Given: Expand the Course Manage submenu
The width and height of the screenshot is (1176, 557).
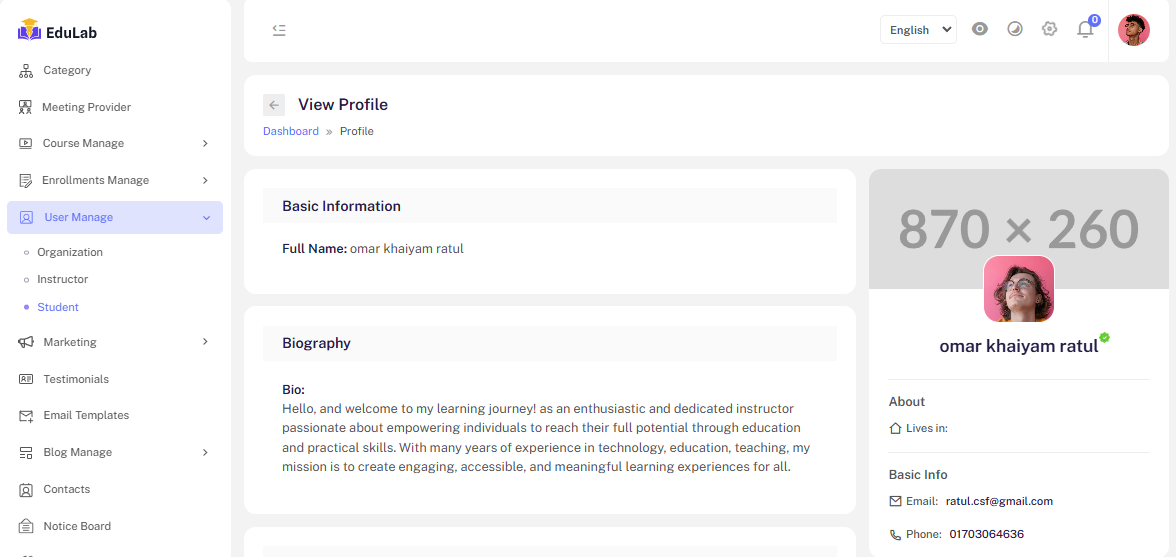Looking at the screenshot, I should (205, 143).
